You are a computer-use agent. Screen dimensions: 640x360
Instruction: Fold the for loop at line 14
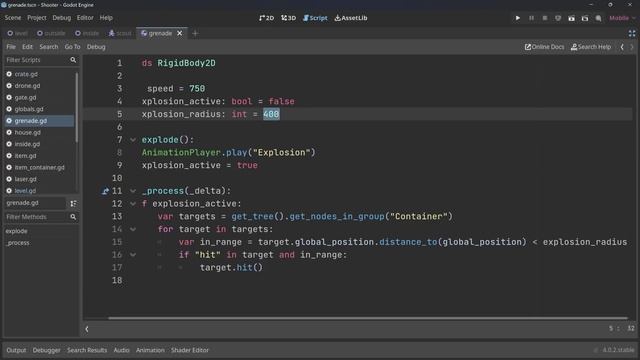click(133, 229)
